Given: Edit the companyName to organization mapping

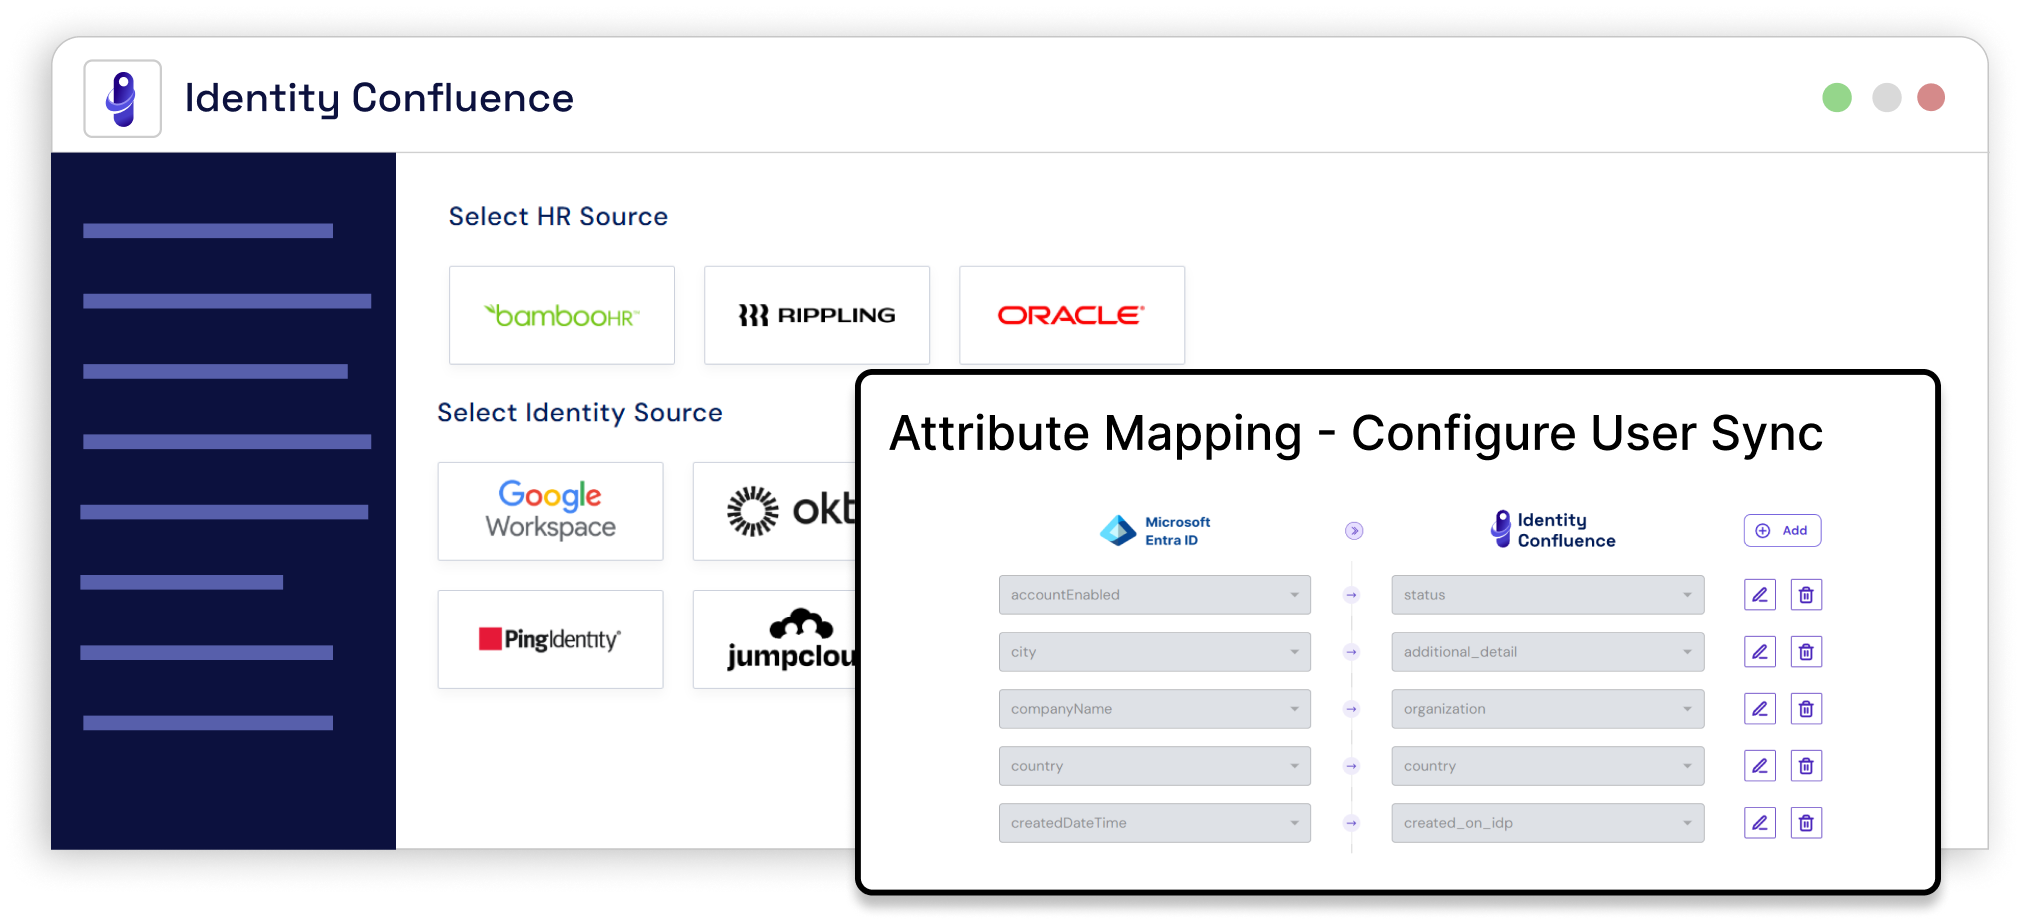Looking at the screenshot, I should tap(1760, 709).
